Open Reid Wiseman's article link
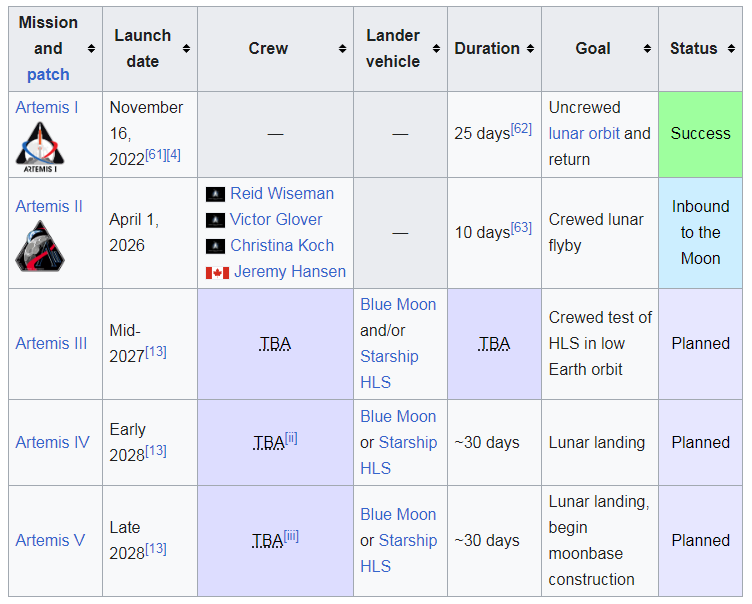This screenshot has width=752, height=604. tap(282, 194)
